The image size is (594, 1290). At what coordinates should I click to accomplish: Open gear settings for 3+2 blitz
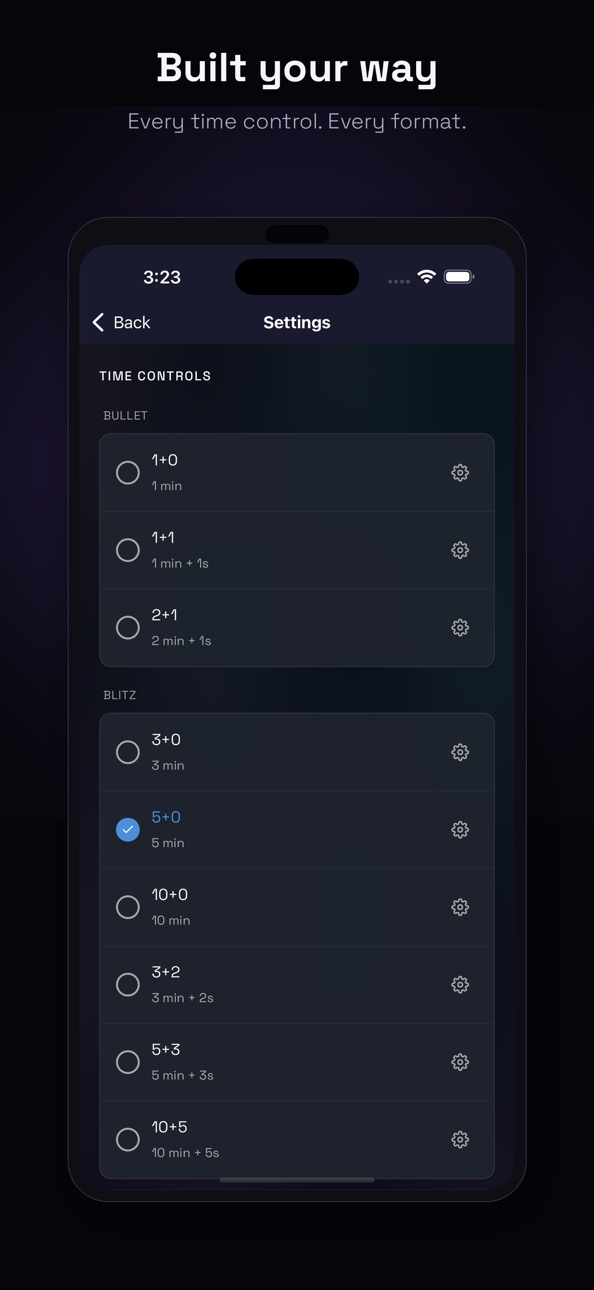[460, 985]
